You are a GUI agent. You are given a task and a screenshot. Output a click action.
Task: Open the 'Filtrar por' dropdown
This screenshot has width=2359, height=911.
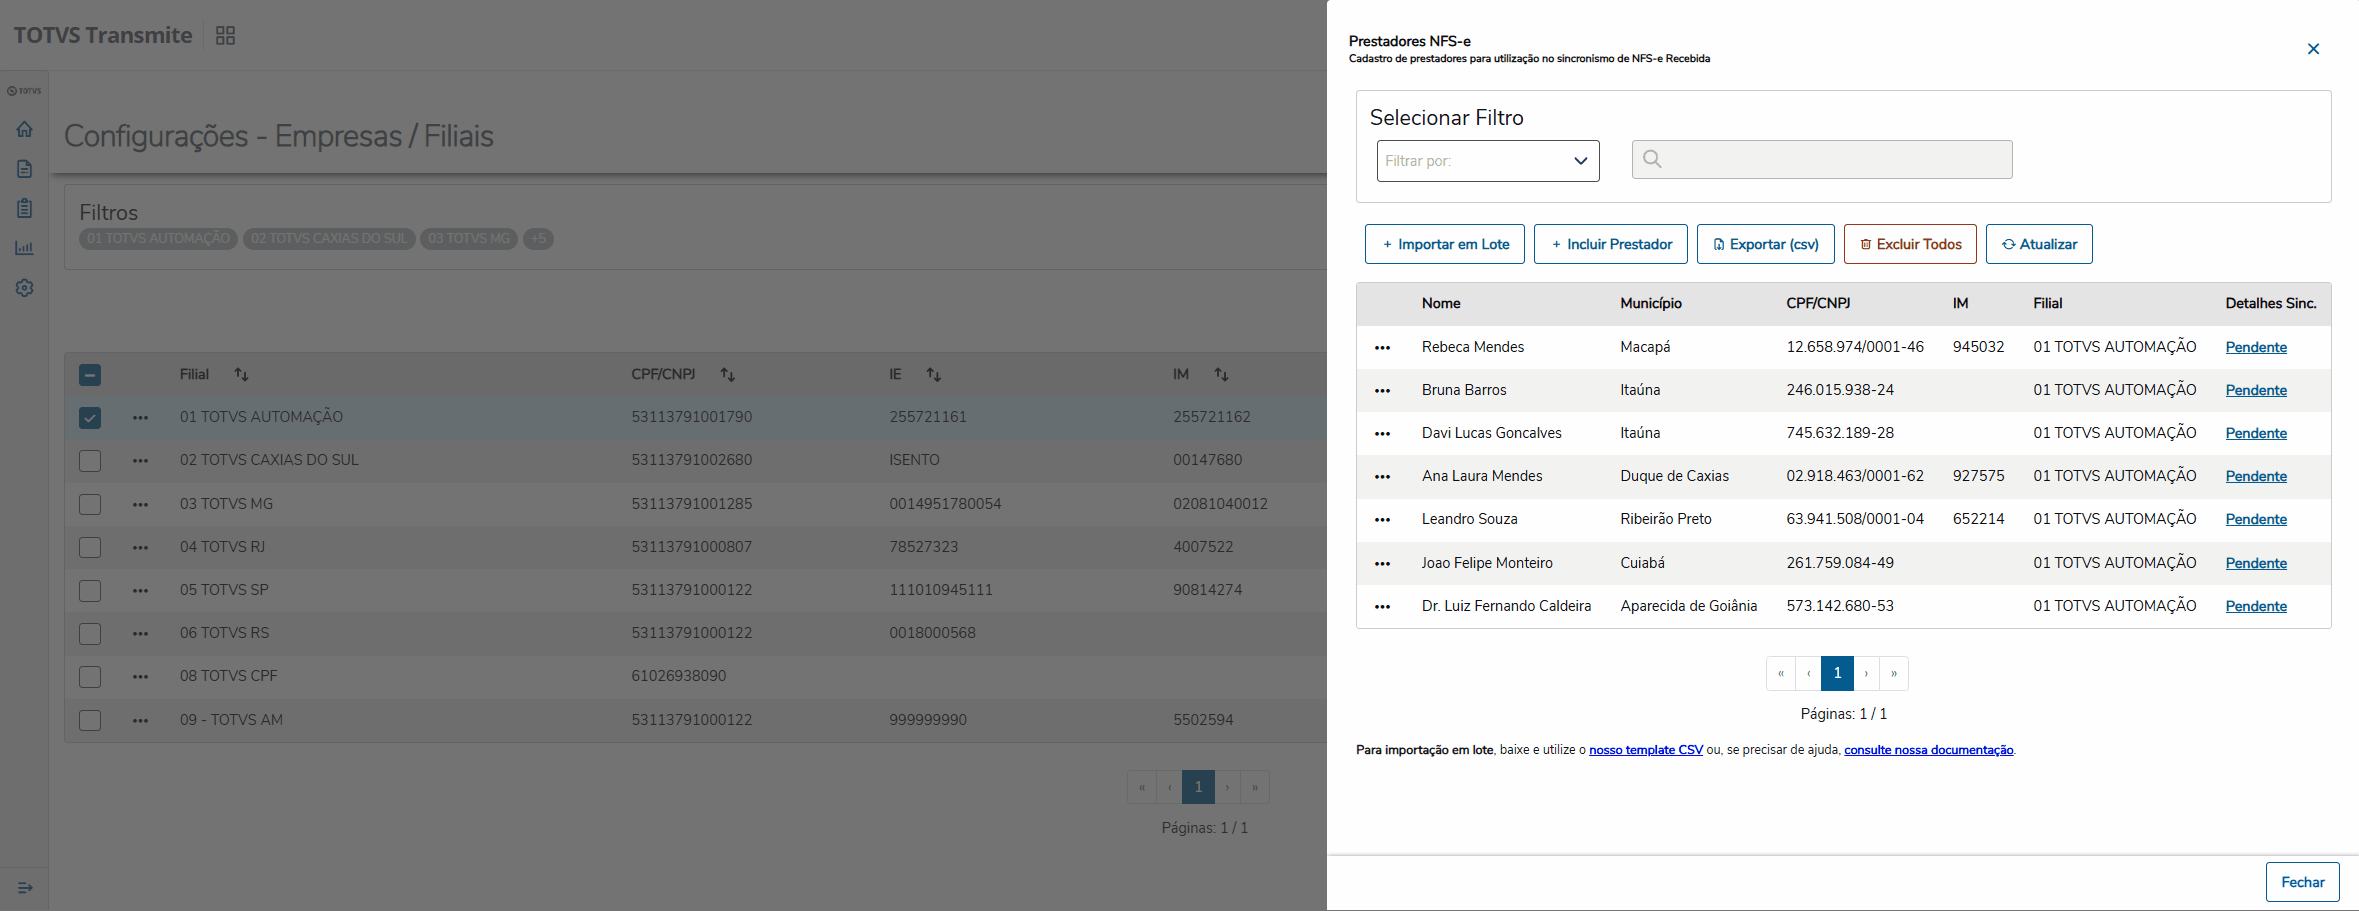pyautogui.click(x=1487, y=161)
